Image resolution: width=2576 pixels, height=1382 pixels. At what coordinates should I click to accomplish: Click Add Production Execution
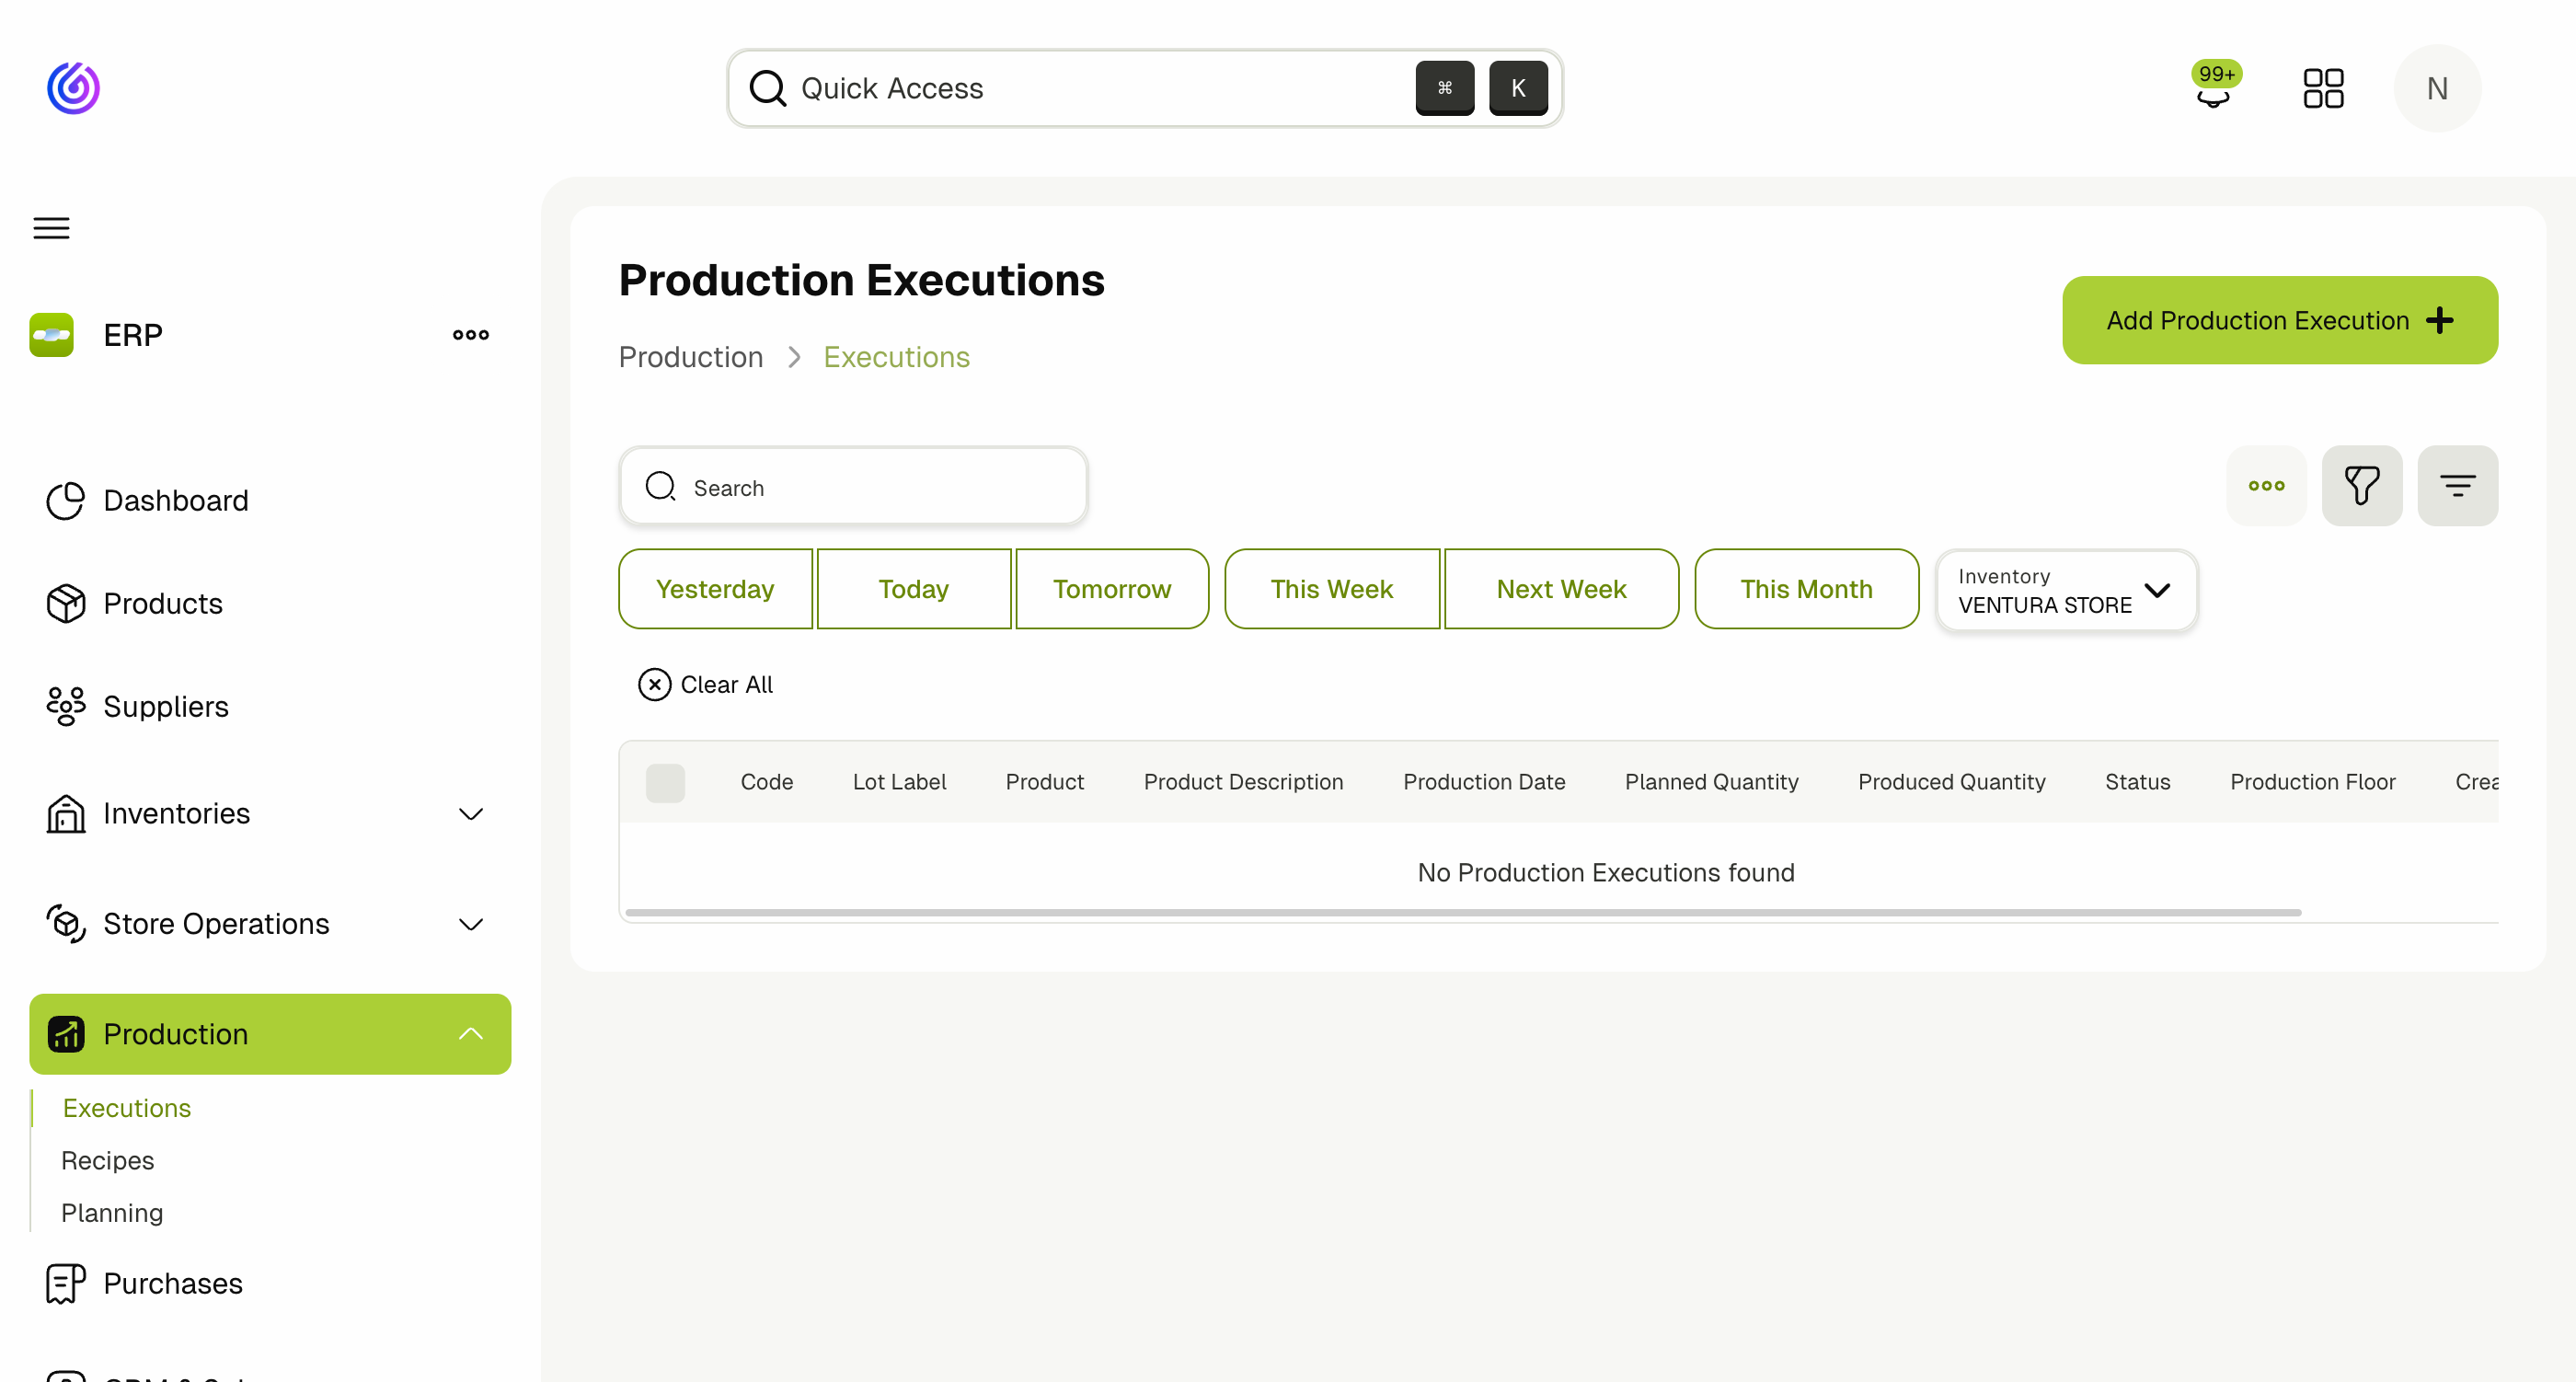coord(2279,320)
